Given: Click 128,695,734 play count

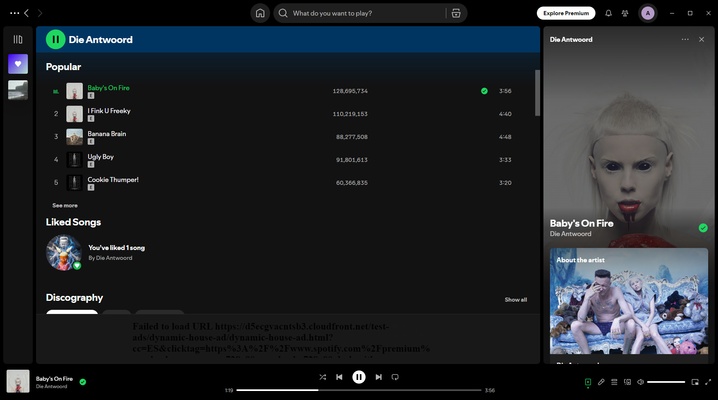Looking at the screenshot, I should tap(350, 91).
